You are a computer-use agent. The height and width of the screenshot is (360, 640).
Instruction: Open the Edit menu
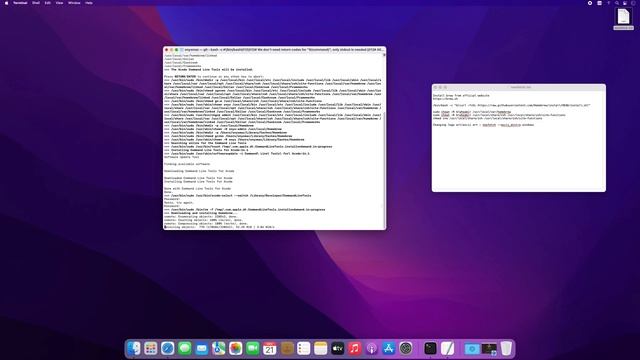point(48,3)
